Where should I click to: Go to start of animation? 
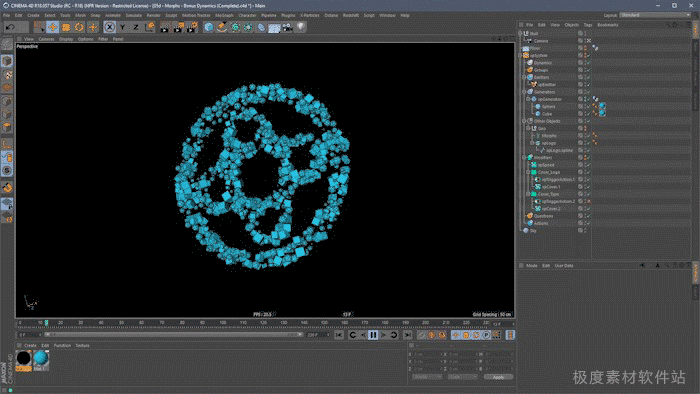(339, 335)
